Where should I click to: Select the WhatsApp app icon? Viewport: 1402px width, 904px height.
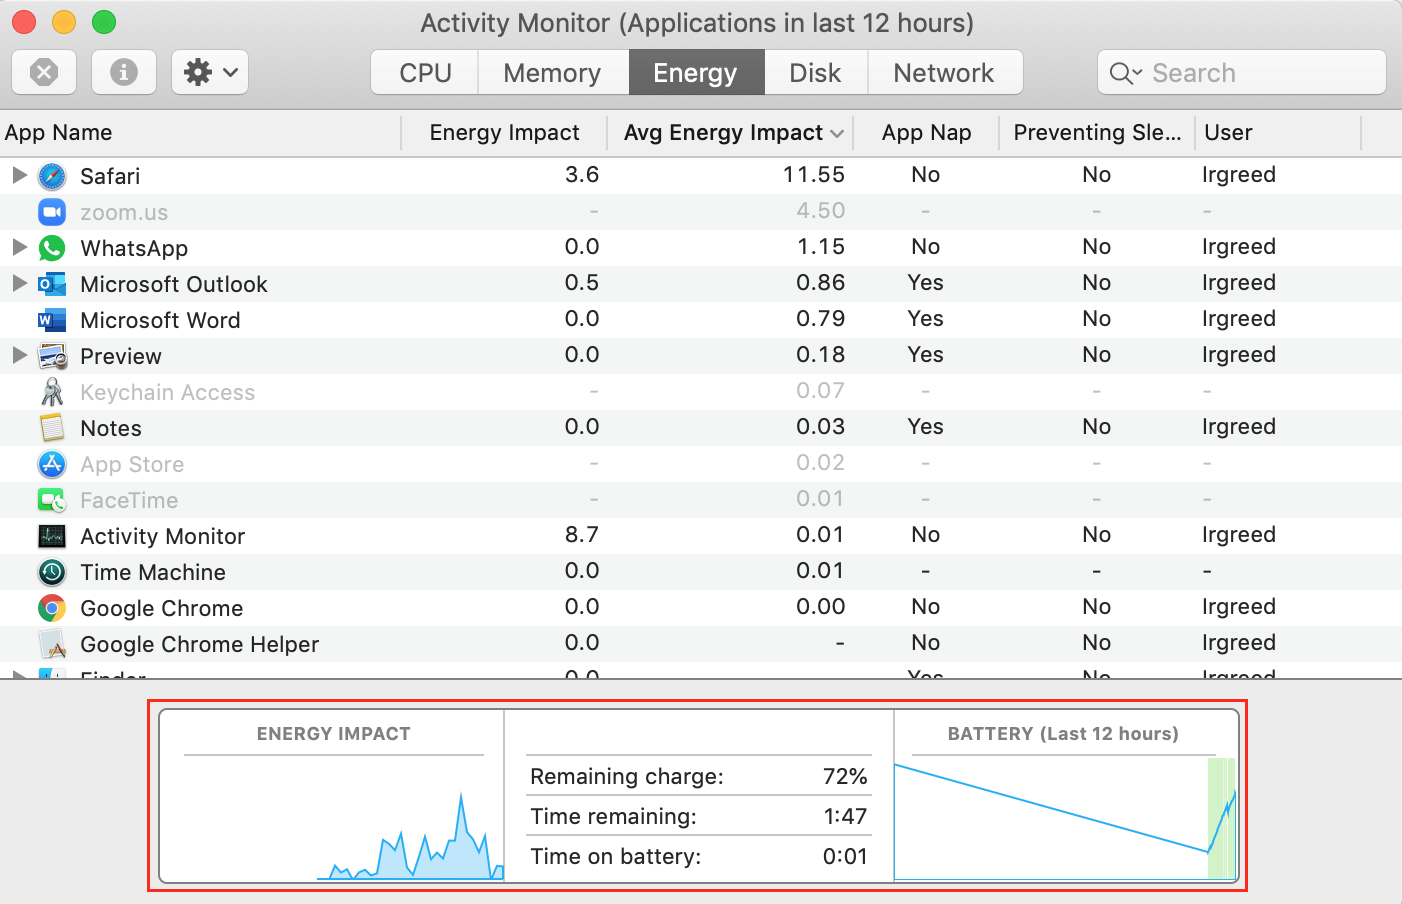click(52, 248)
